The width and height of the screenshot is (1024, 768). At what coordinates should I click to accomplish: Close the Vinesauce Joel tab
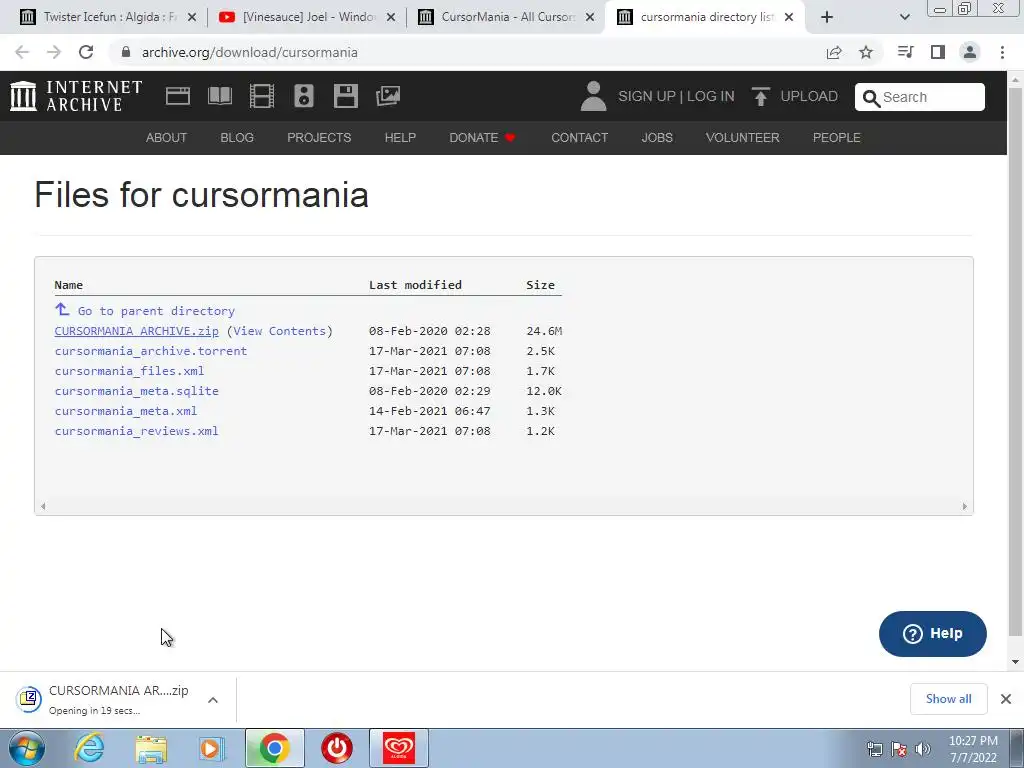391,17
